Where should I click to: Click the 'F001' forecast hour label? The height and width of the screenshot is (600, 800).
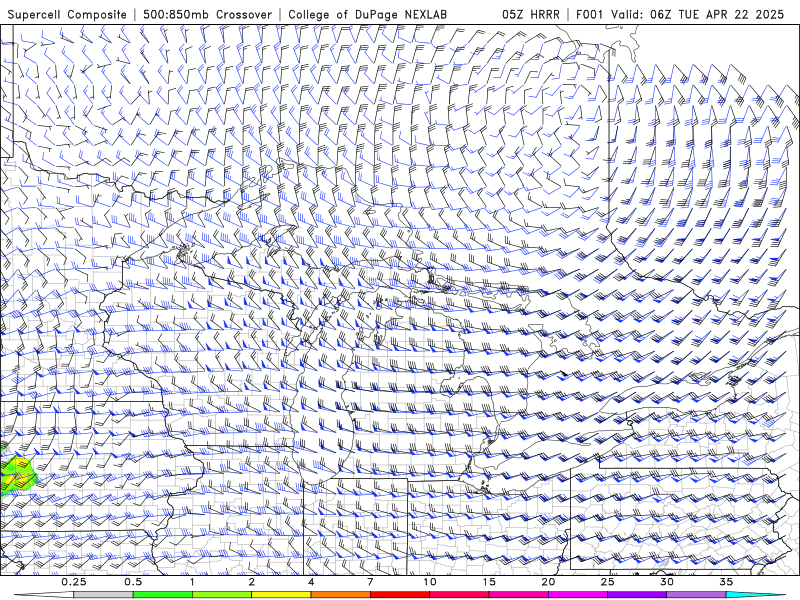point(591,14)
